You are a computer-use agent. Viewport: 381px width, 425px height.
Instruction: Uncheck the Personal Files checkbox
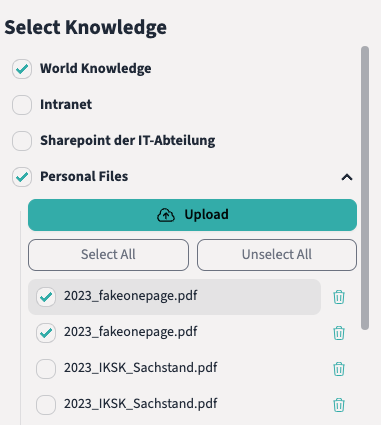pos(22,177)
